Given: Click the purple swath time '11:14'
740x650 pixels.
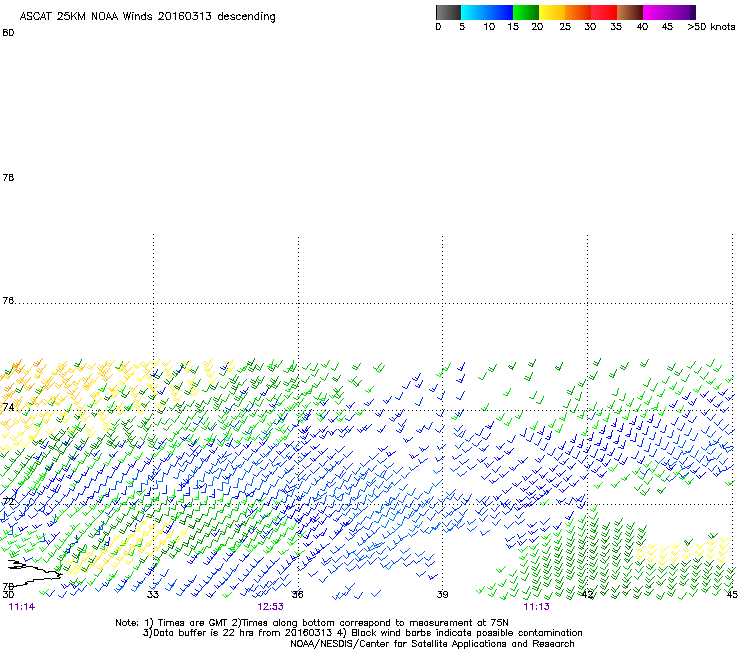Looking at the screenshot, I should 22,607.
